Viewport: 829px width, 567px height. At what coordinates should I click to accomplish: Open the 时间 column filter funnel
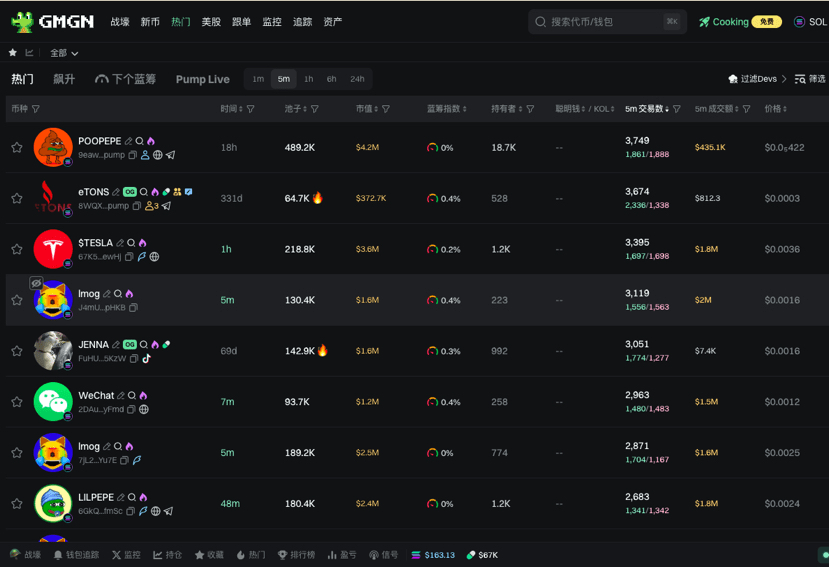click(251, 109)
